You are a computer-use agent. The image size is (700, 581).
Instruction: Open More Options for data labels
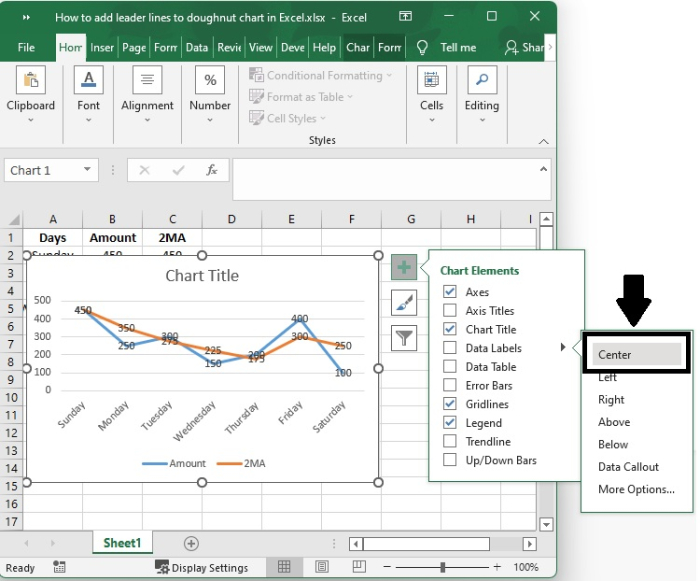(636, 489)
